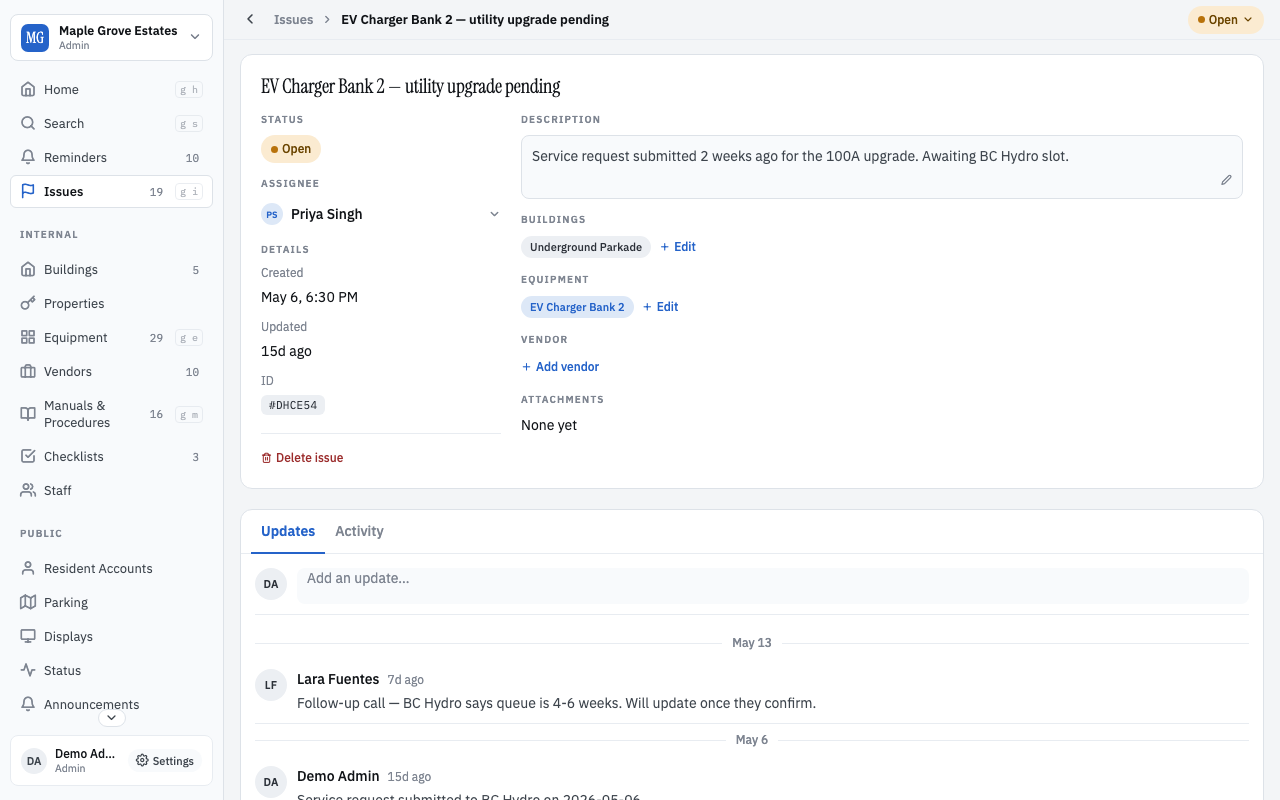Open Displays via the monitor icon

coord(28,636)
